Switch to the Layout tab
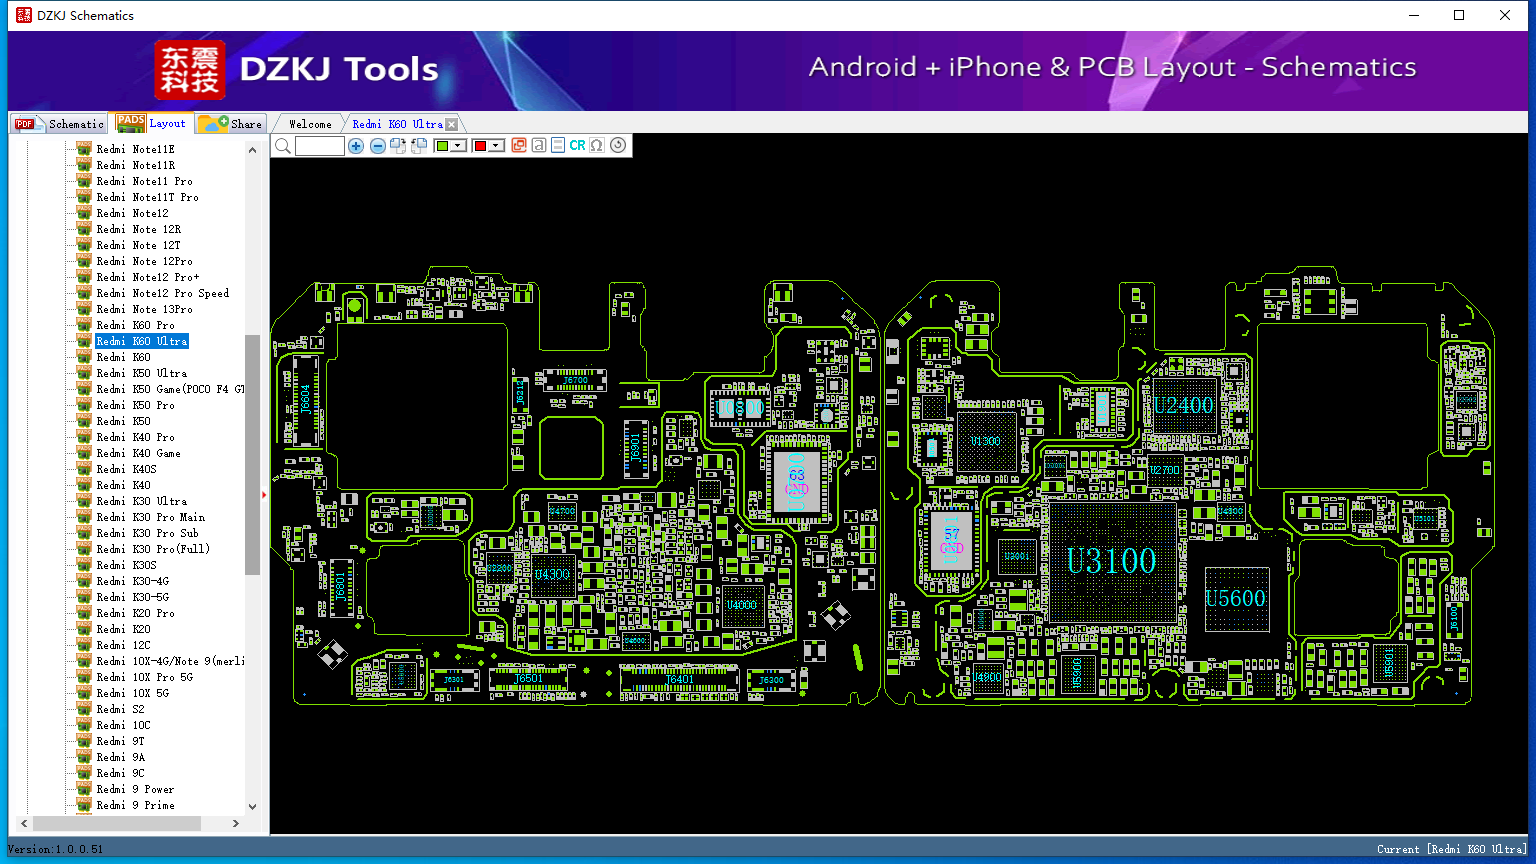 pyautogui.click(x=152, y=123)
